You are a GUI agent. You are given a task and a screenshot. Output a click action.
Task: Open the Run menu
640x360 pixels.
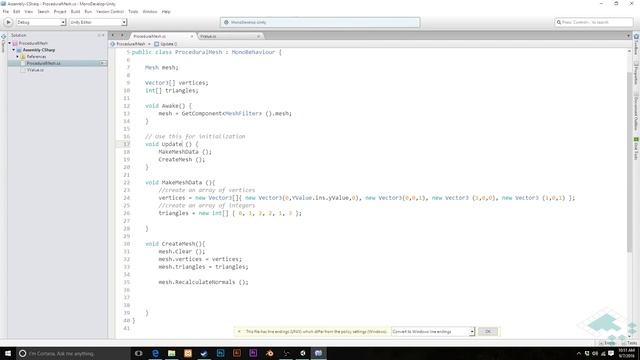[x=88, y=12]
